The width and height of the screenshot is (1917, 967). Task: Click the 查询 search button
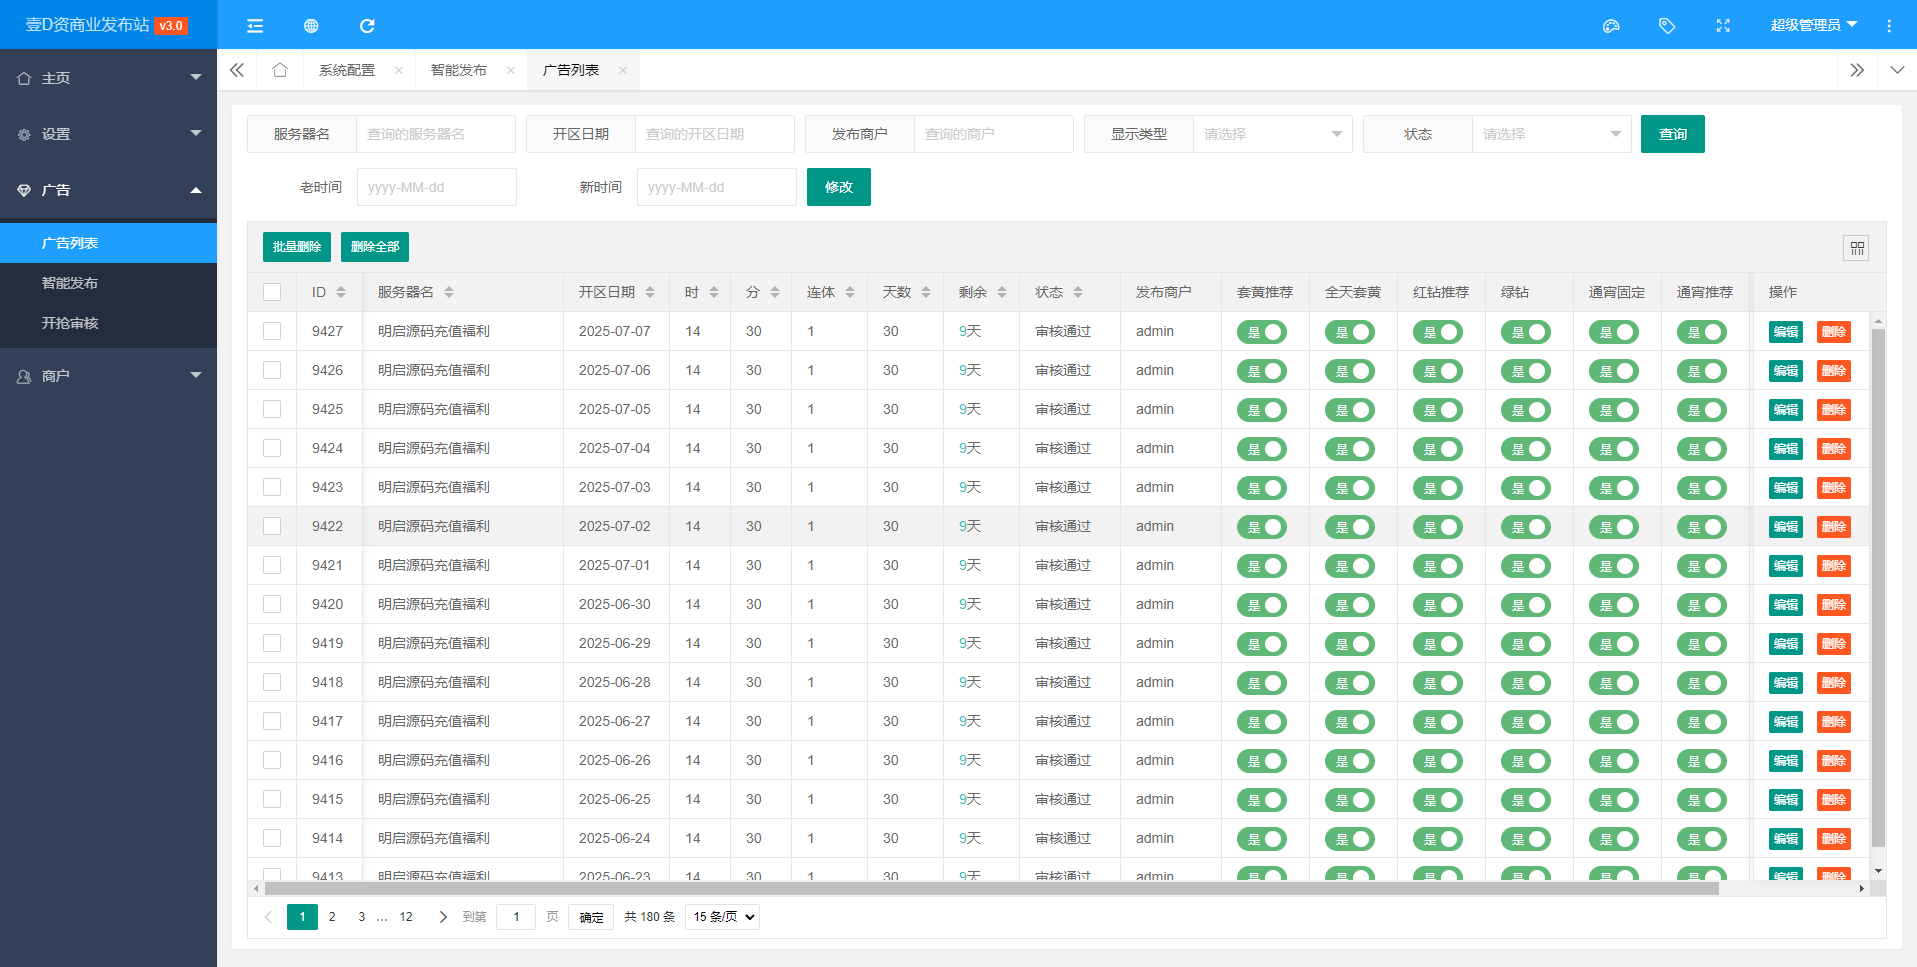[x=1672, y=134]
